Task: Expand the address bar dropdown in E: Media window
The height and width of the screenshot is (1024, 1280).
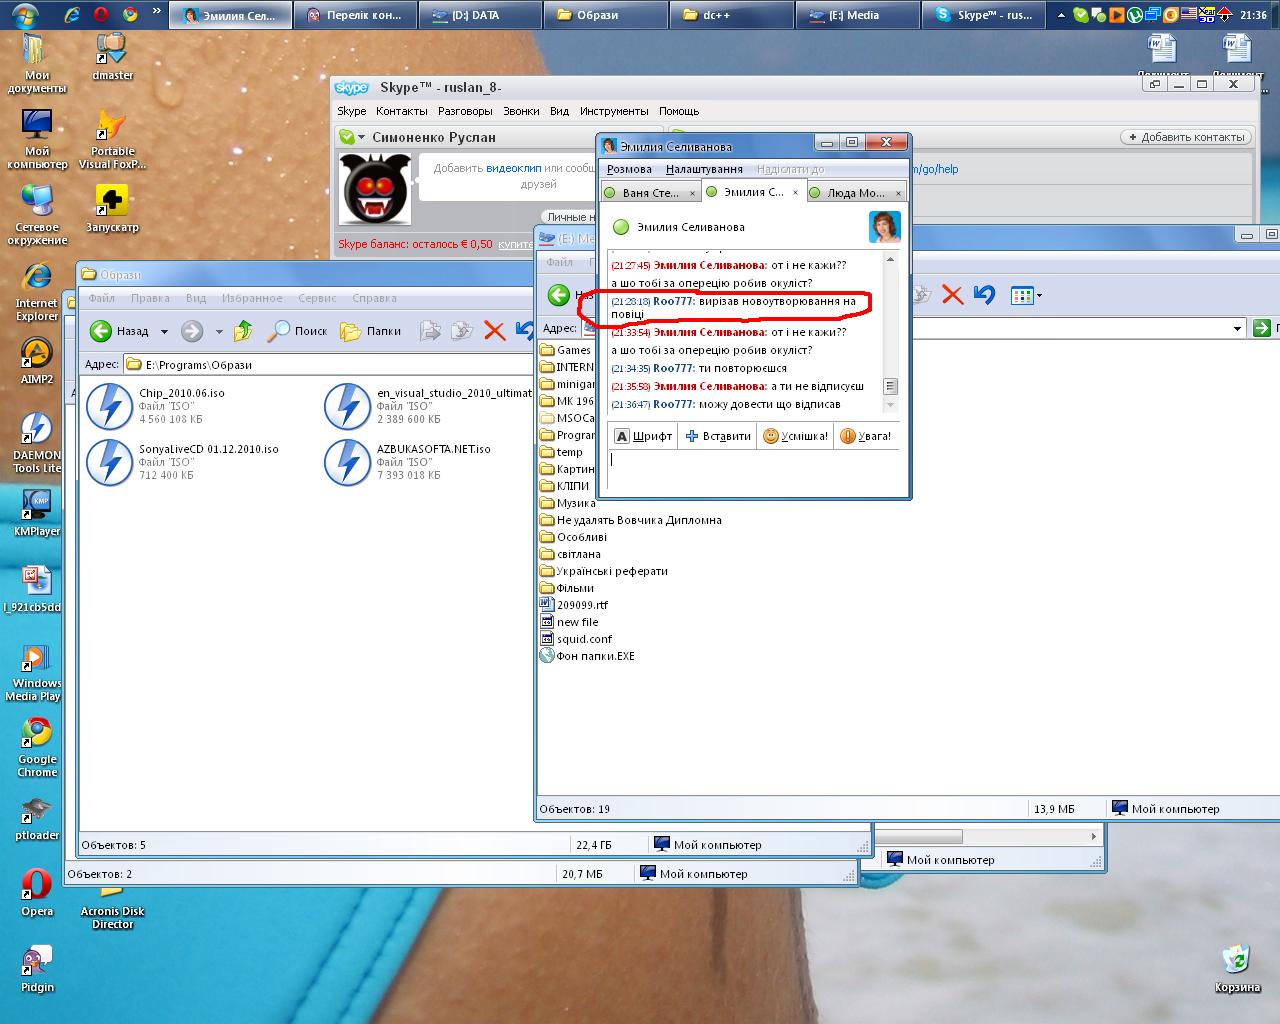Action: (1237, 328)
